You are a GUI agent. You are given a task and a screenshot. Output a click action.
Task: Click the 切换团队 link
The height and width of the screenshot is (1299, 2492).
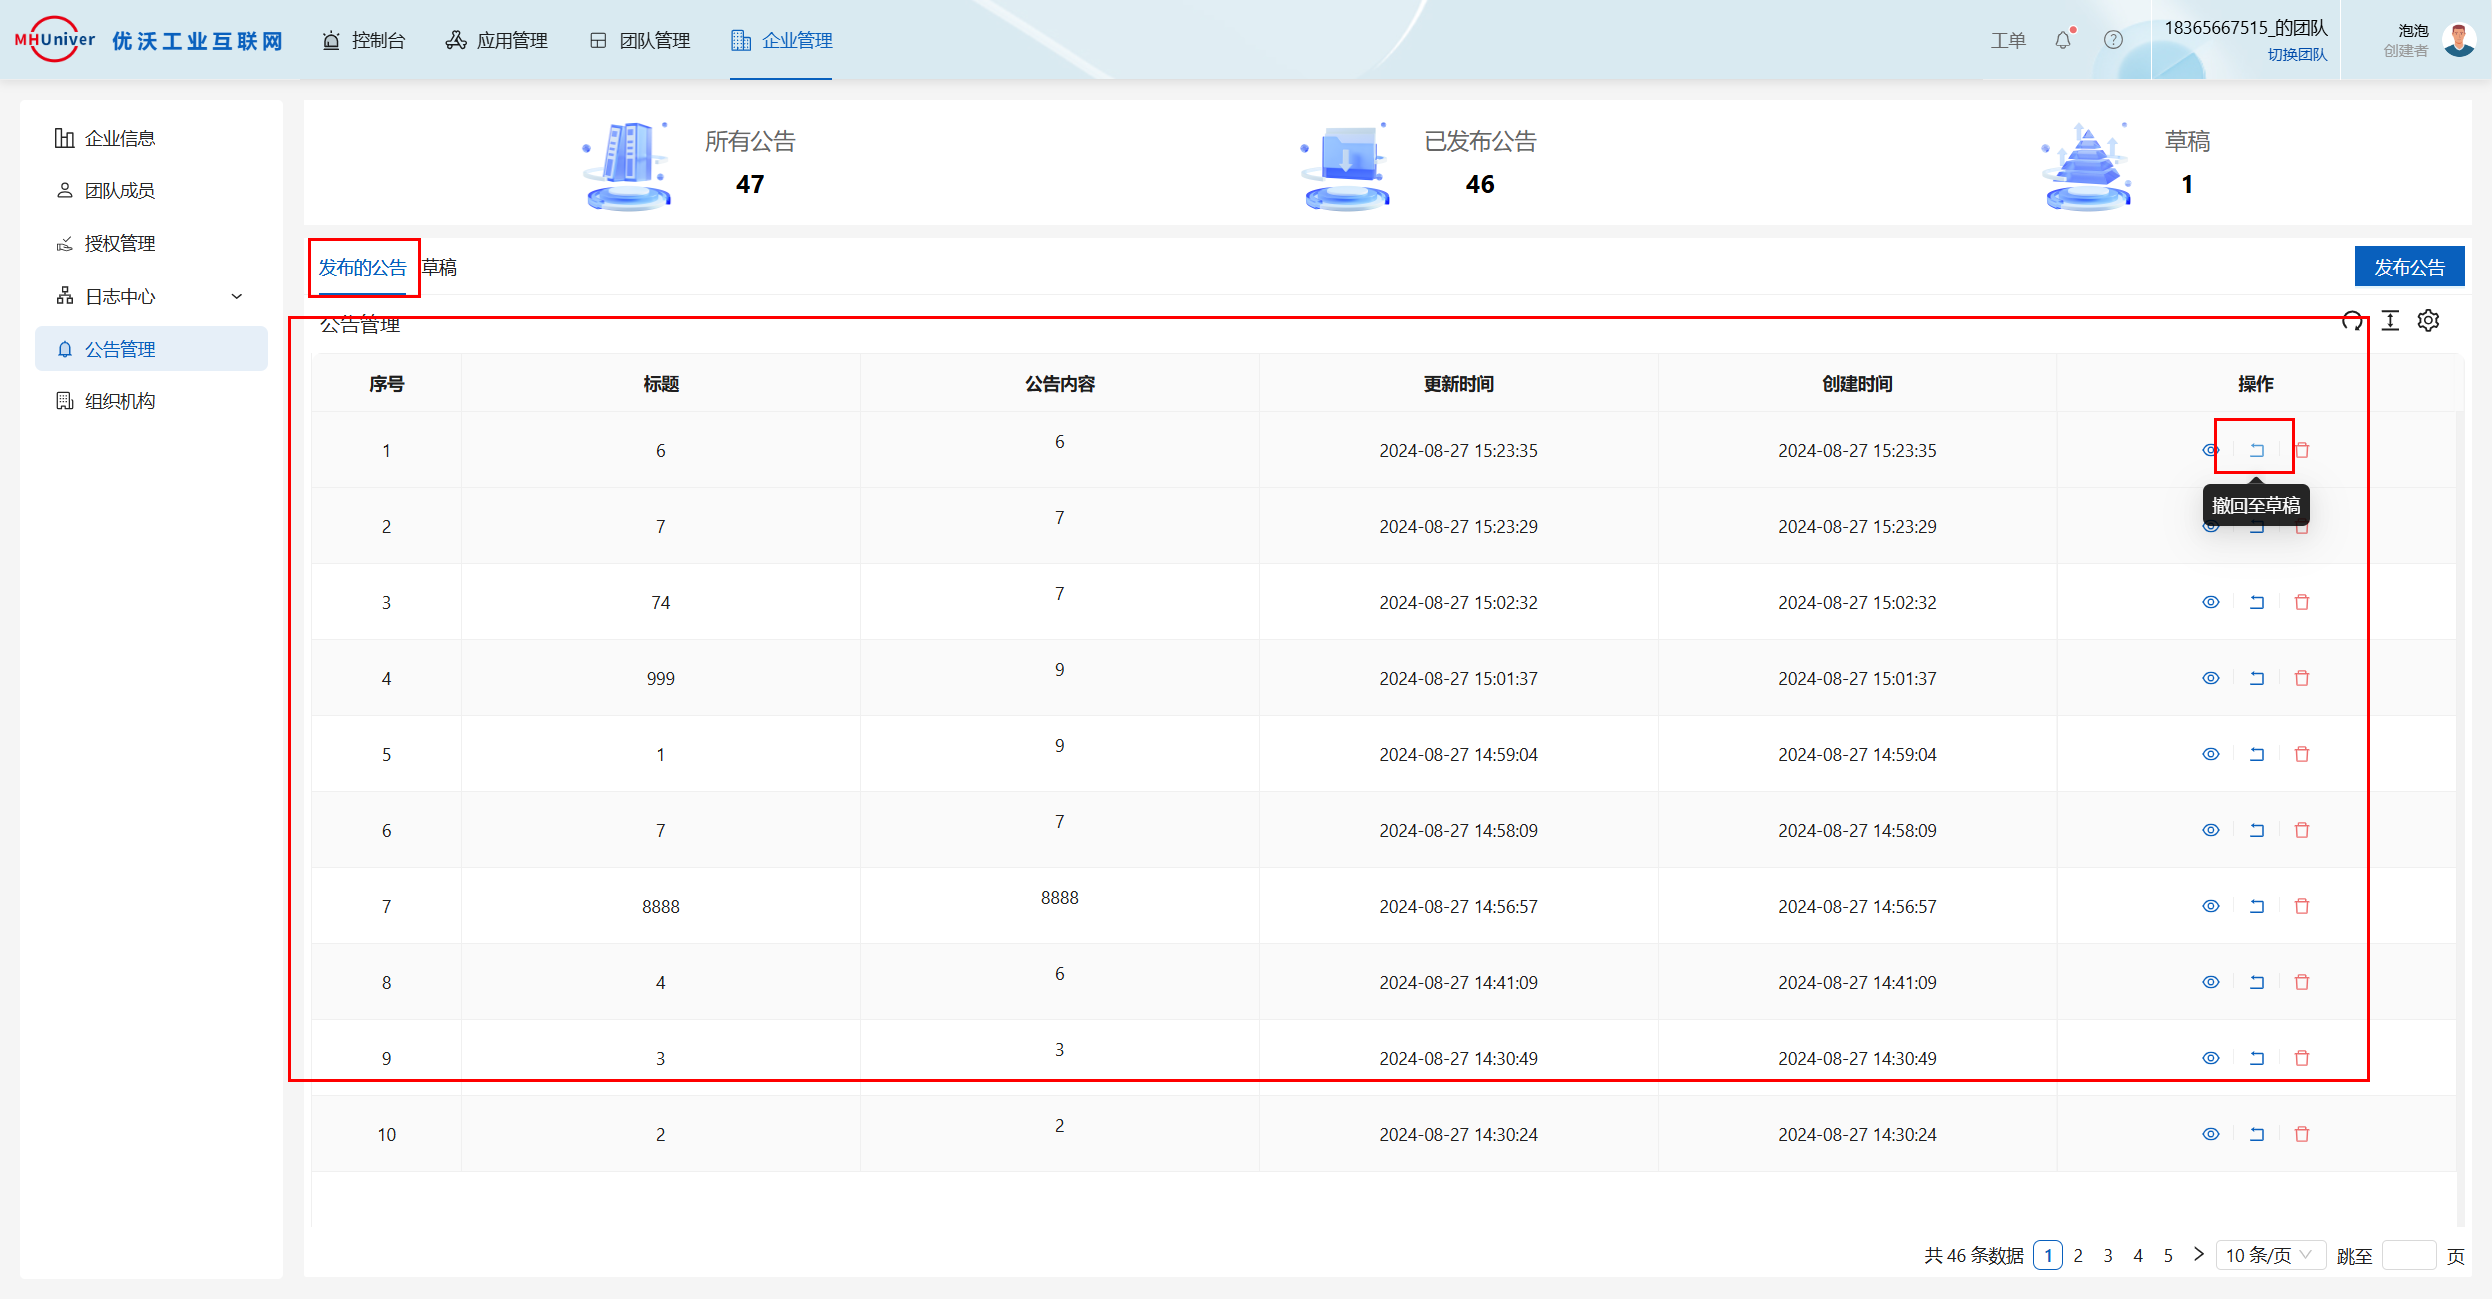tap(2297, 54)
